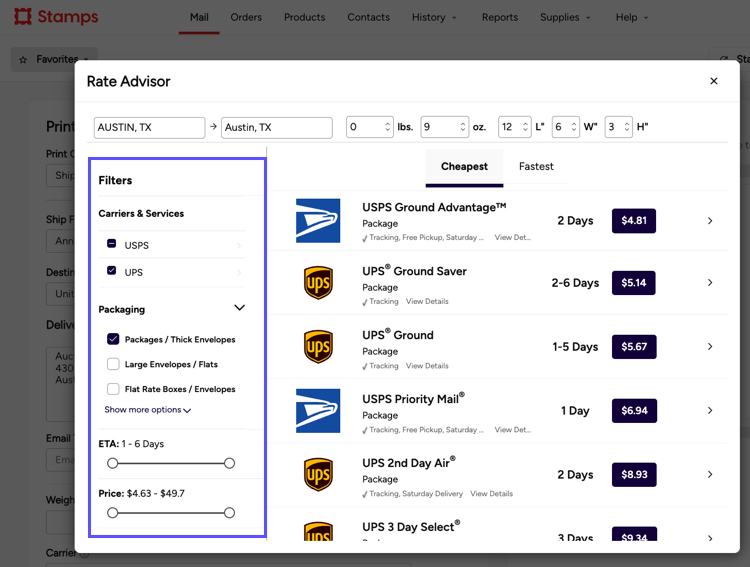Open UPS Ground $5.67 row chevron
750x567 pixels.
(710, 346)
